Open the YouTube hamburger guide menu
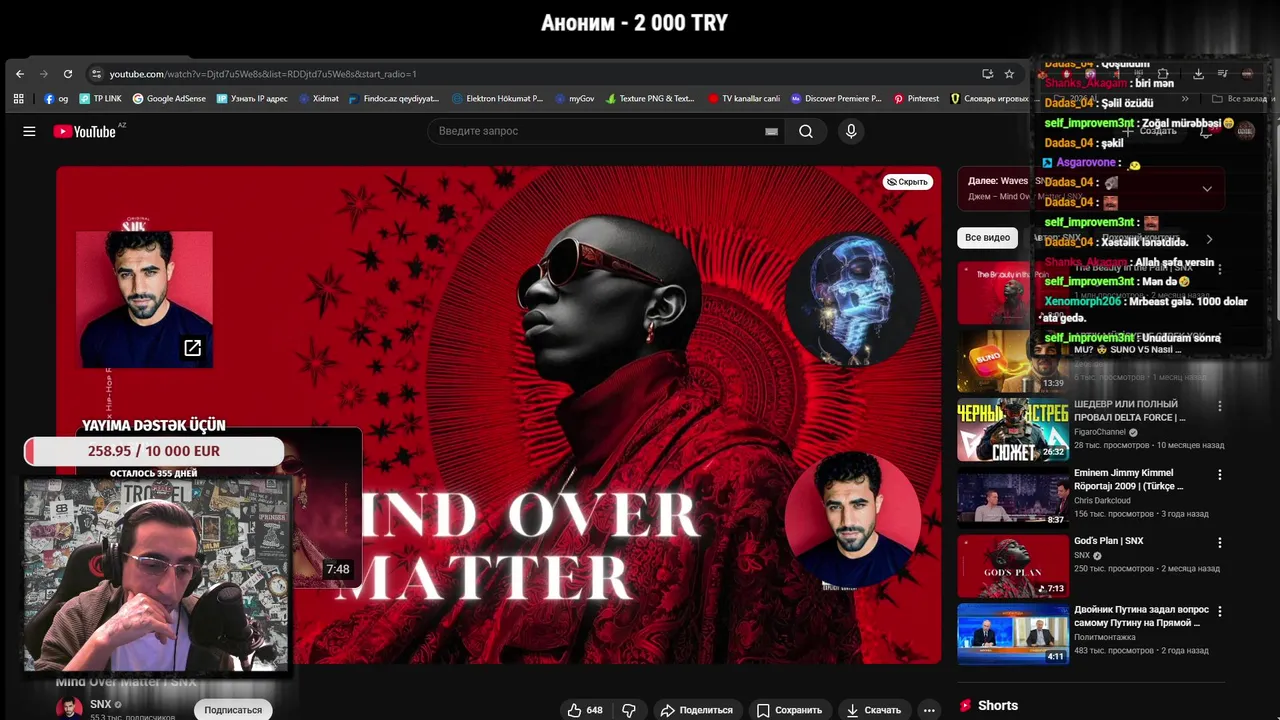 (29, 131)
